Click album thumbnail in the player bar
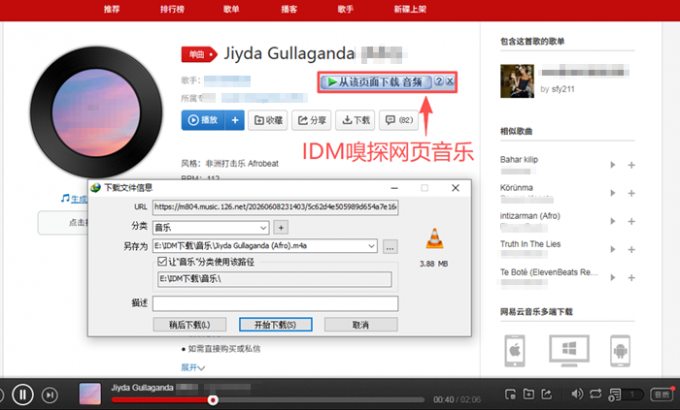The height and width of the screenshot is (410, 680). [90, 394]
